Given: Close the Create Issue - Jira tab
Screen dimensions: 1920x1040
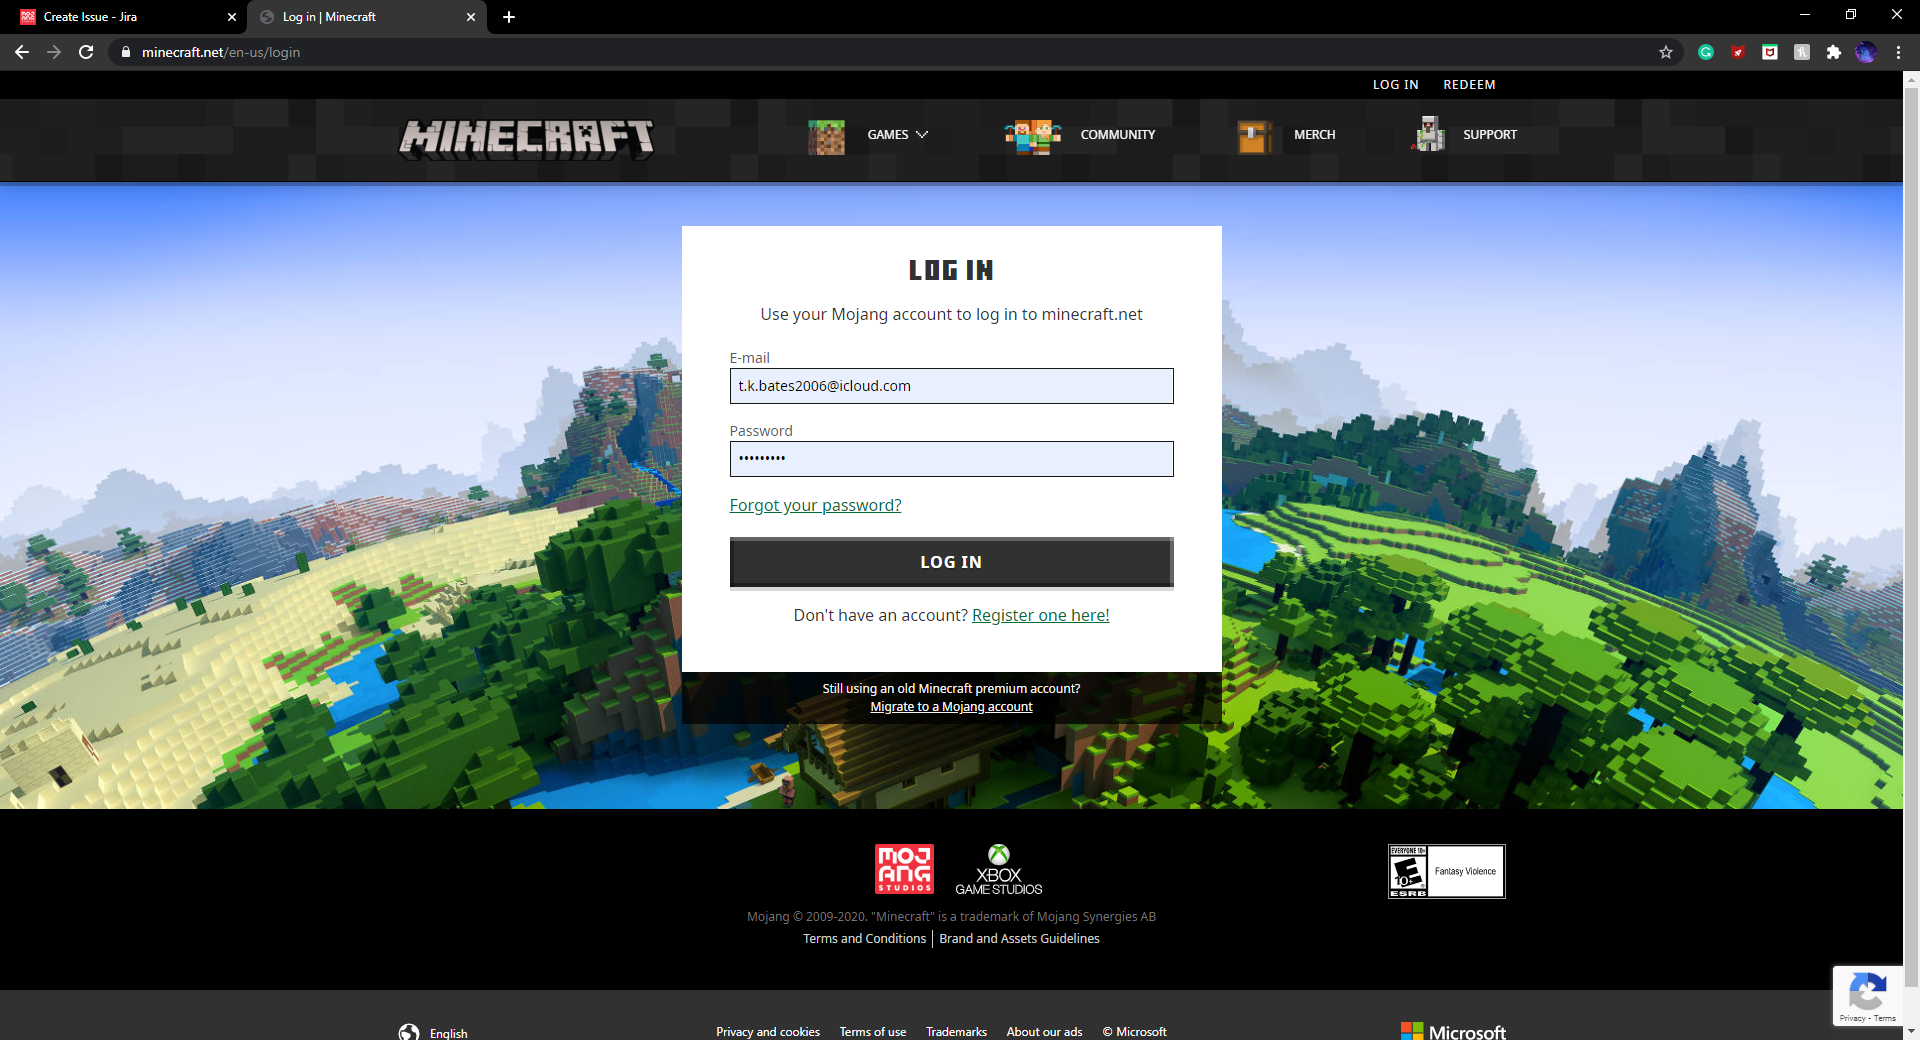Looking at the screenshot, I should [232, 17].
